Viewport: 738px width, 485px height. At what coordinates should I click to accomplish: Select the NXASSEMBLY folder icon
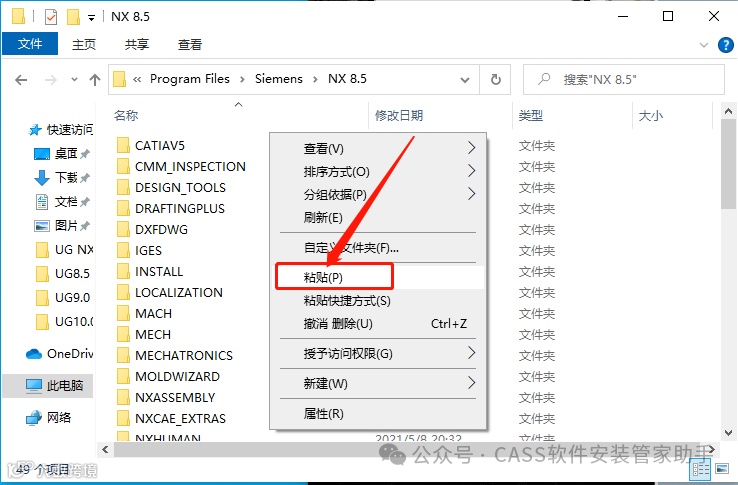coord(123,397)
